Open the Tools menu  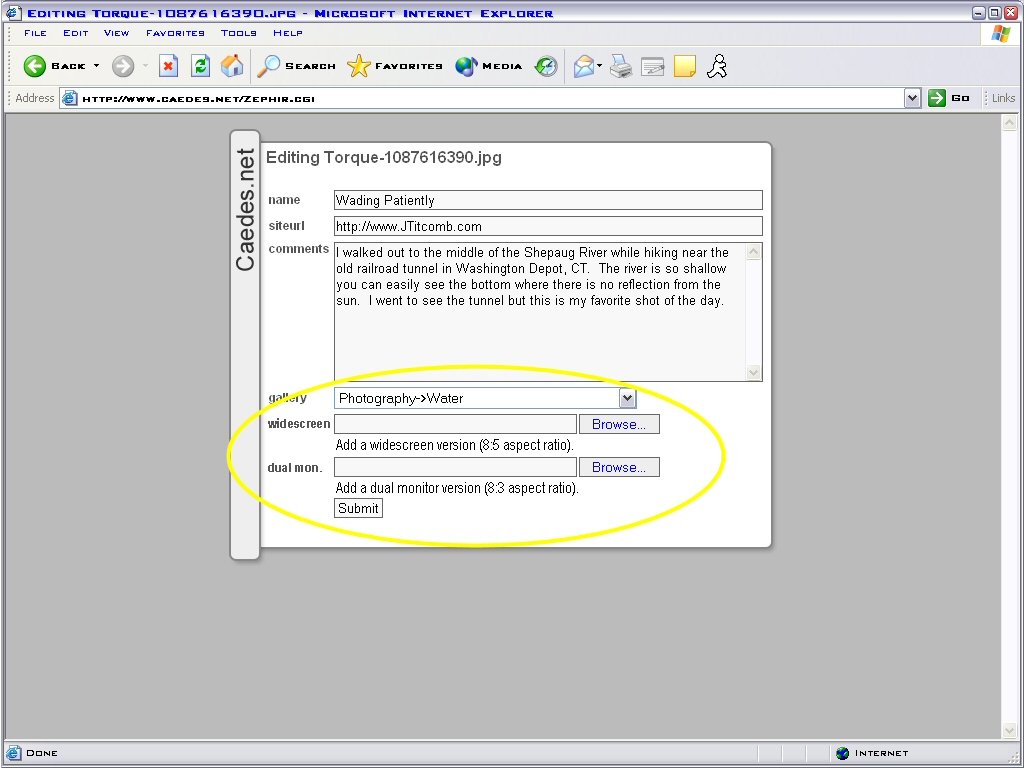coord(239,33)
